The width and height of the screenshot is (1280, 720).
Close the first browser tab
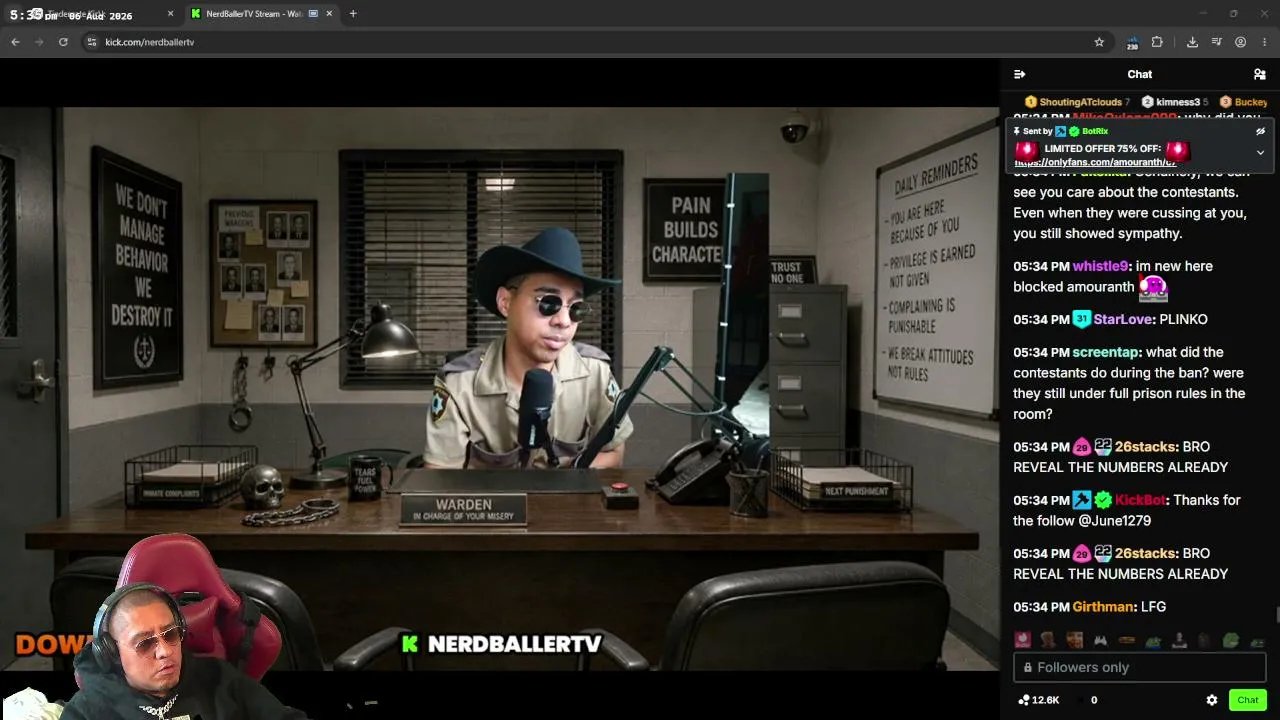click(170, 14)
